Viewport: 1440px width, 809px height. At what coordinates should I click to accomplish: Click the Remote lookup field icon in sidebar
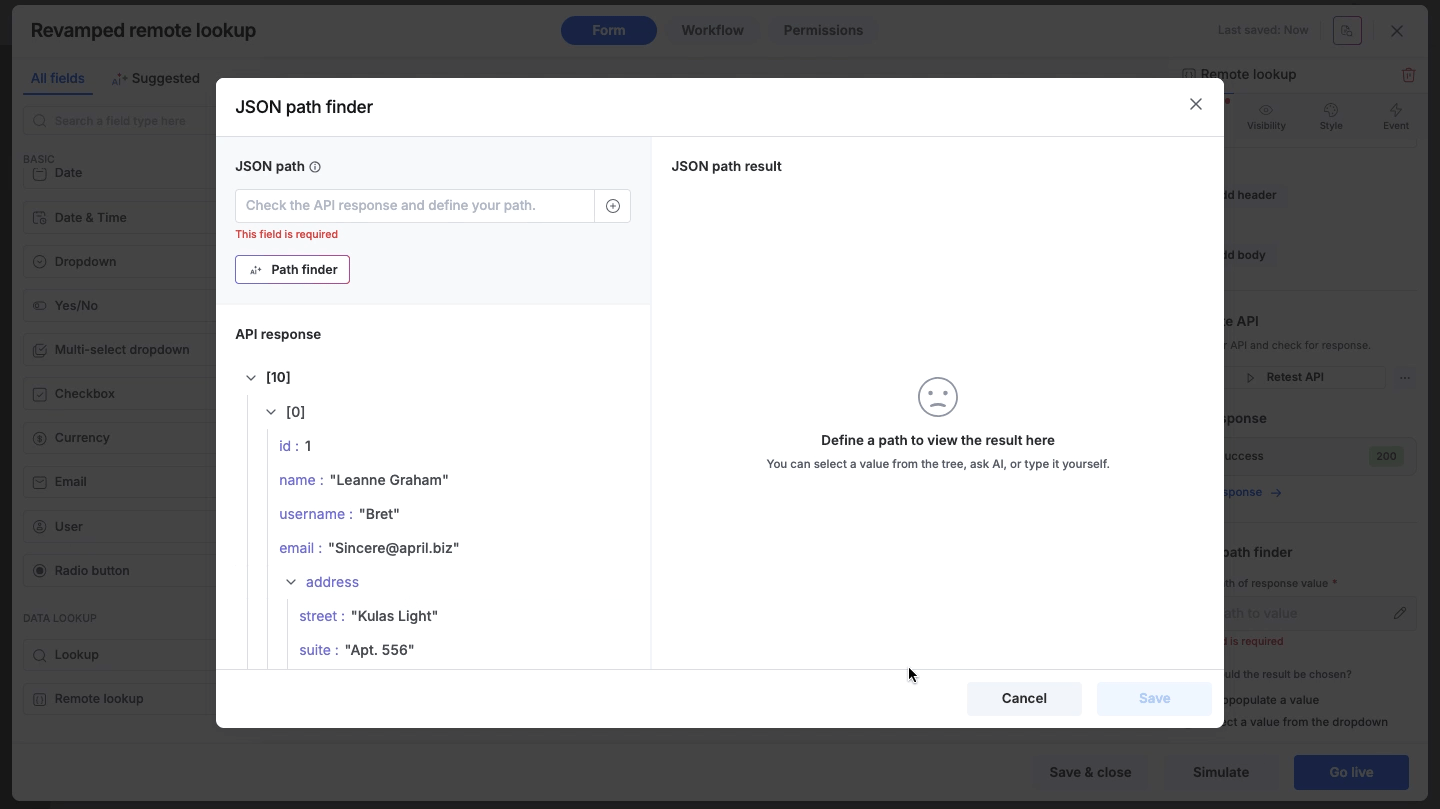coord(40,699)
